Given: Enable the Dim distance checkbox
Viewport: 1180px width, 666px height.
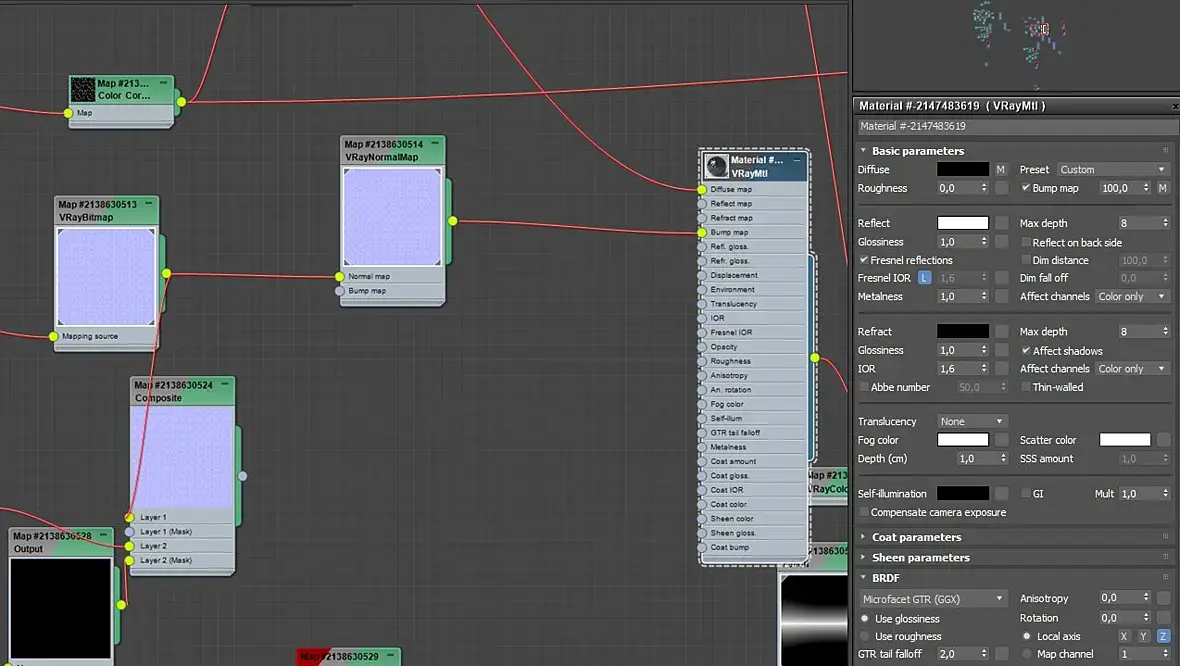Looking at the screenshot, I should [x=1026, y=260].
